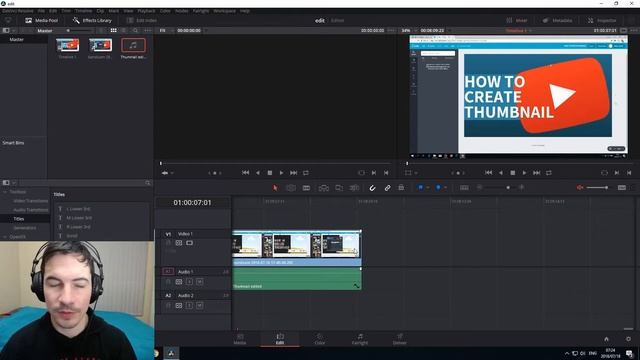Adjust the timeline volume slider
Viewport: 640px width, 360px height.
(x=598, y=187)
